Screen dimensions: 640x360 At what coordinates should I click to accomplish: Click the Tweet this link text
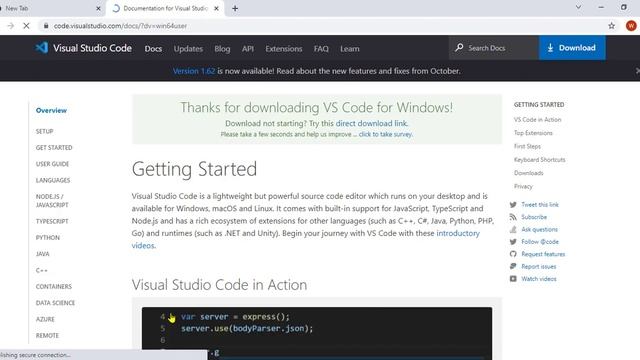[540, 204]
